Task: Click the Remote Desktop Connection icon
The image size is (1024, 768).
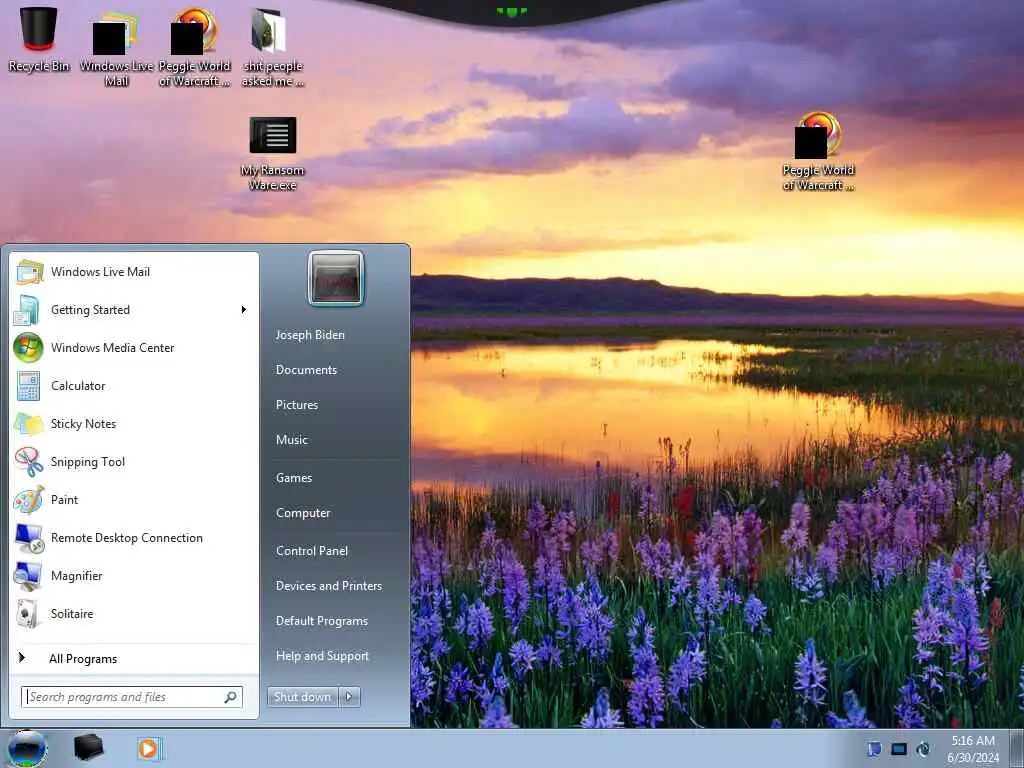Action: pyautogui.click(x=29, y=538)
